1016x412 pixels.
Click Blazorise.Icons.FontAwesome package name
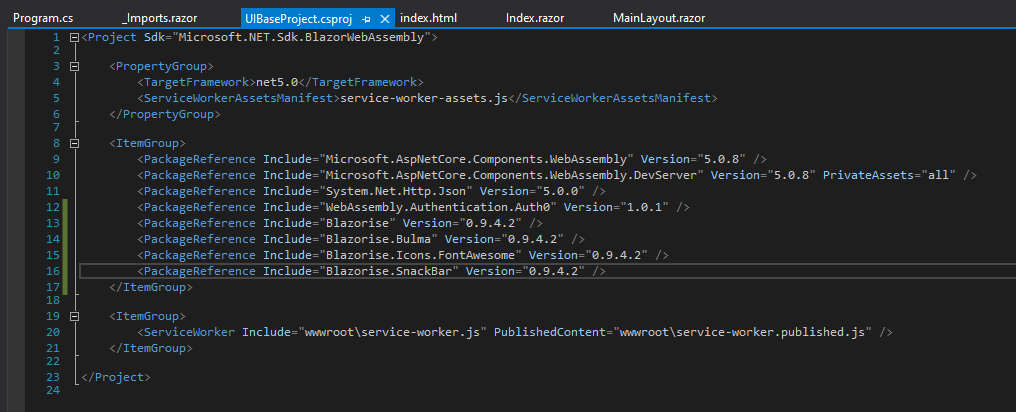(x=420, y=255)
